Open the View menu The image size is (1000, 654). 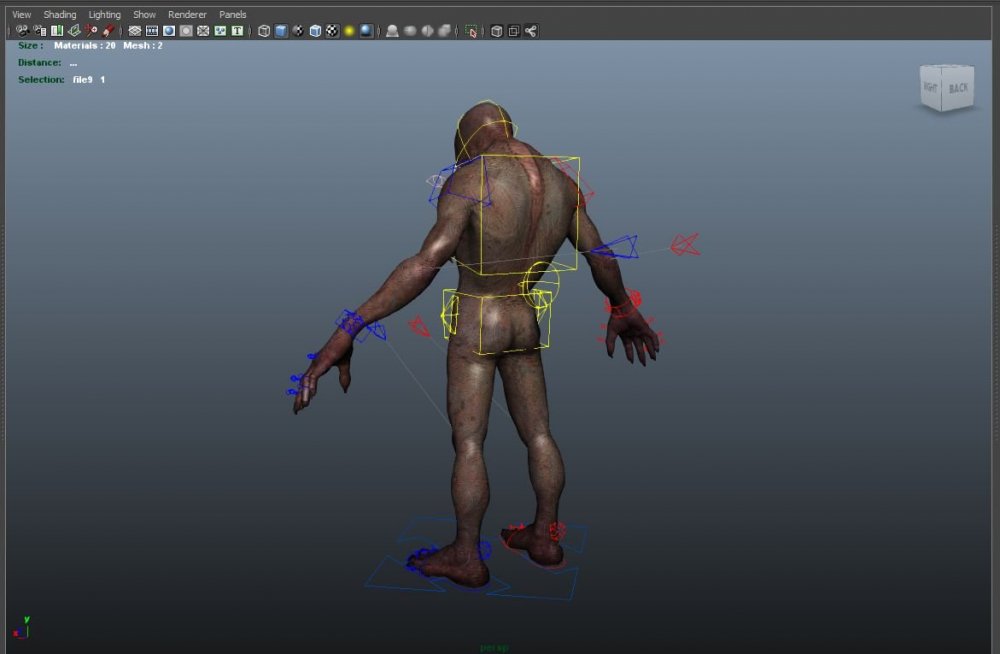(x=21, y=15)
